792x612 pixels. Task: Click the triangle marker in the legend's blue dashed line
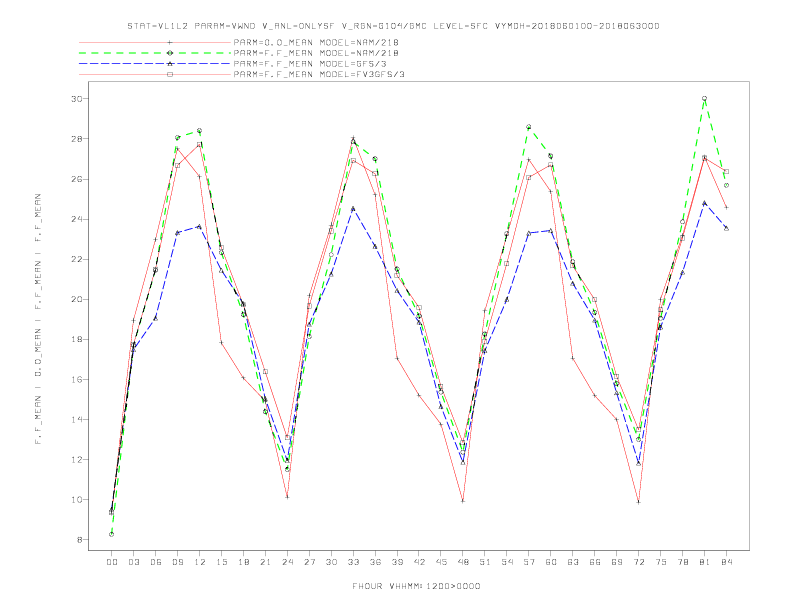pos(170,64)
